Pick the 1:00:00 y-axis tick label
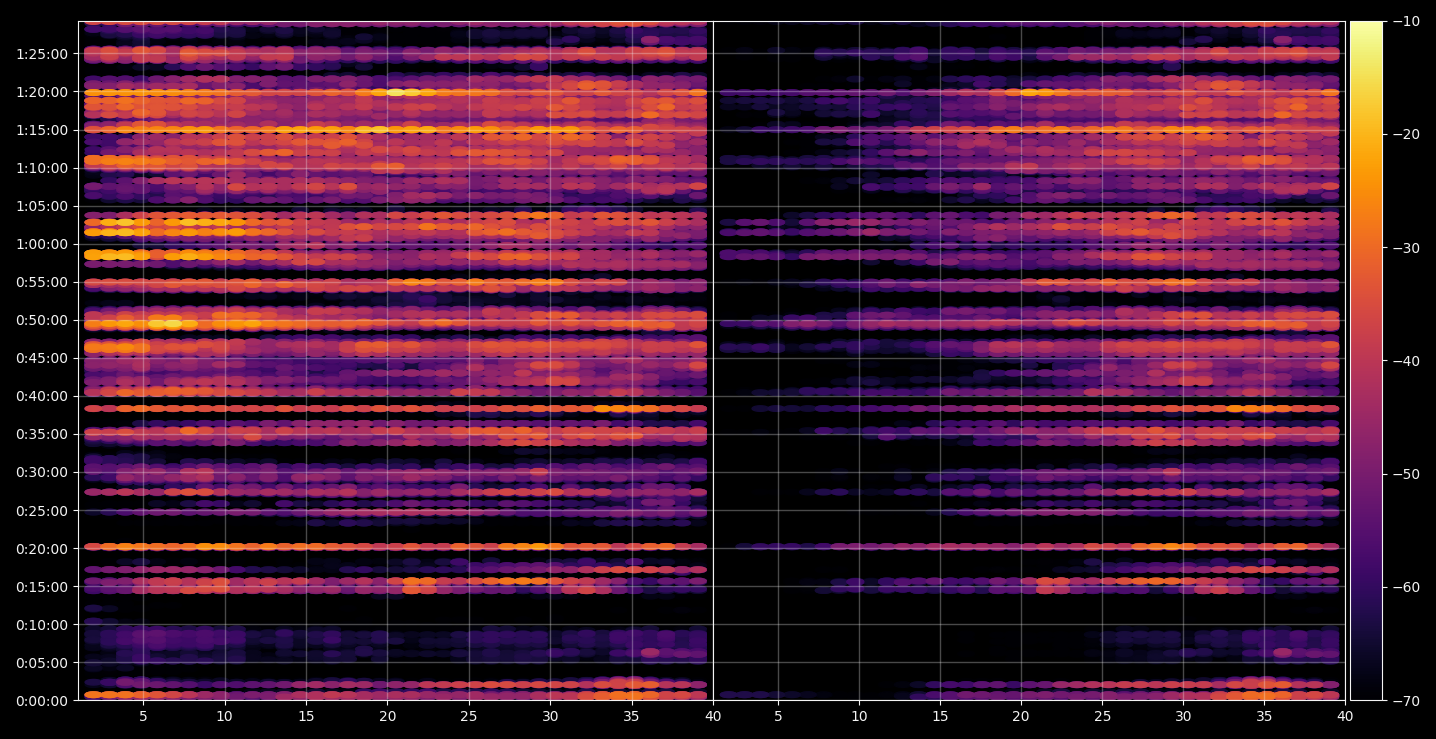The height and width of the screenshot is (739, 1436). (42, 244)
